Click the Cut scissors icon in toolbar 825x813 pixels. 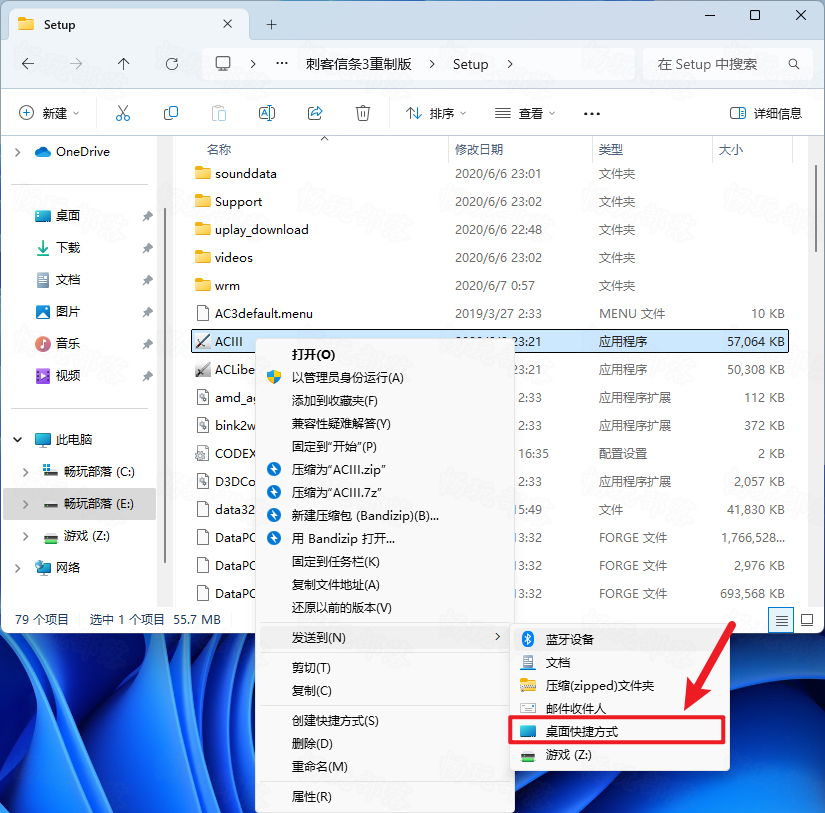123,113
